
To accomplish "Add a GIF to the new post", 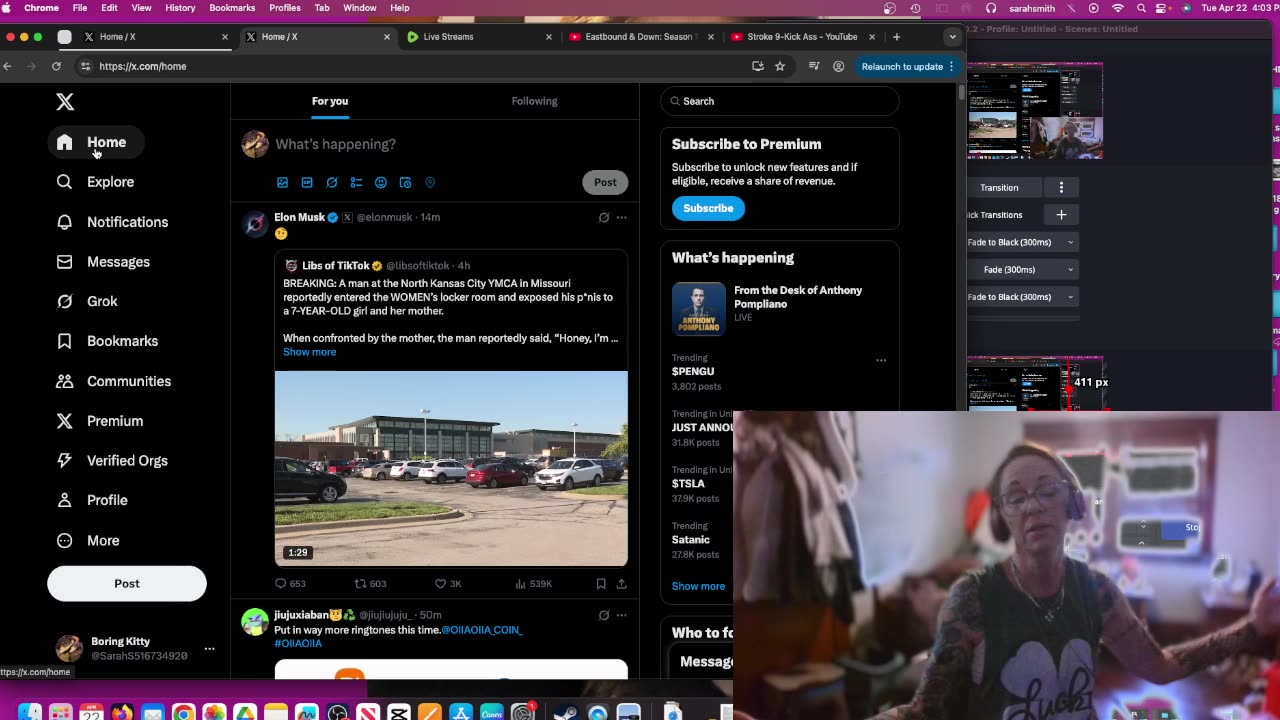I will (307, 182).
